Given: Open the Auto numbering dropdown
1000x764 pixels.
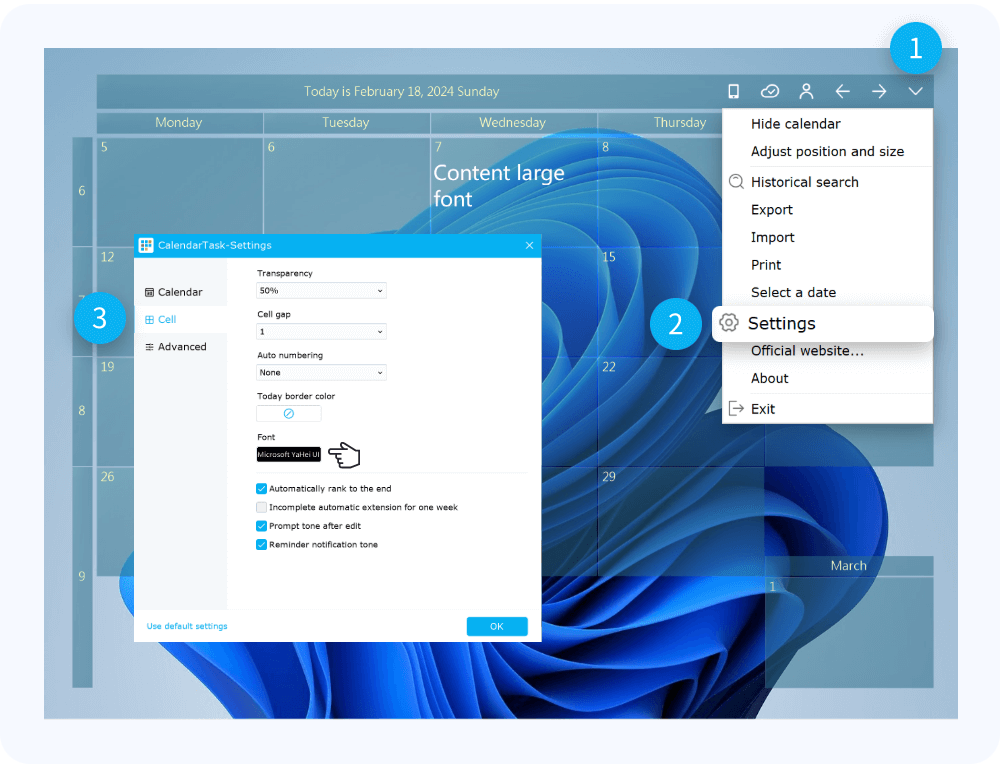Looking at the screenshot, I should click(321, 373).
